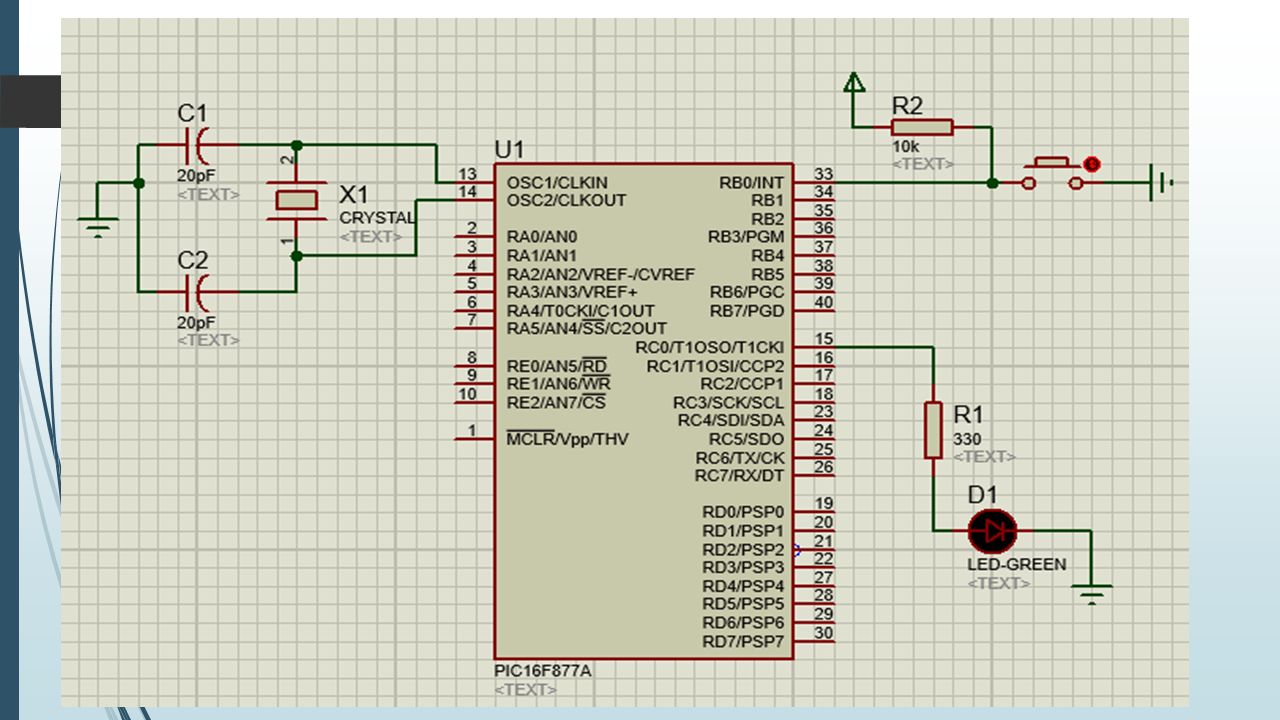Click the RA0/AN0 pin label

[x=541, y=237]
